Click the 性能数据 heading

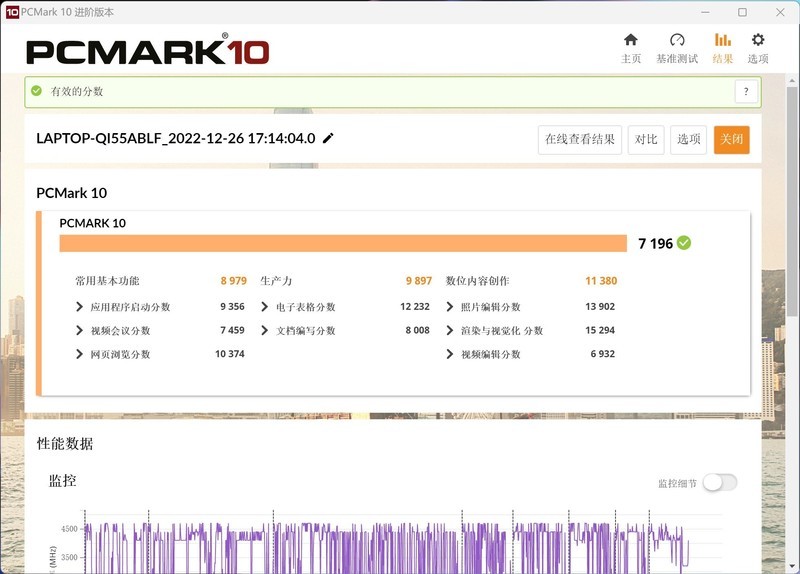pyautogui.click(x=65, y=443)
